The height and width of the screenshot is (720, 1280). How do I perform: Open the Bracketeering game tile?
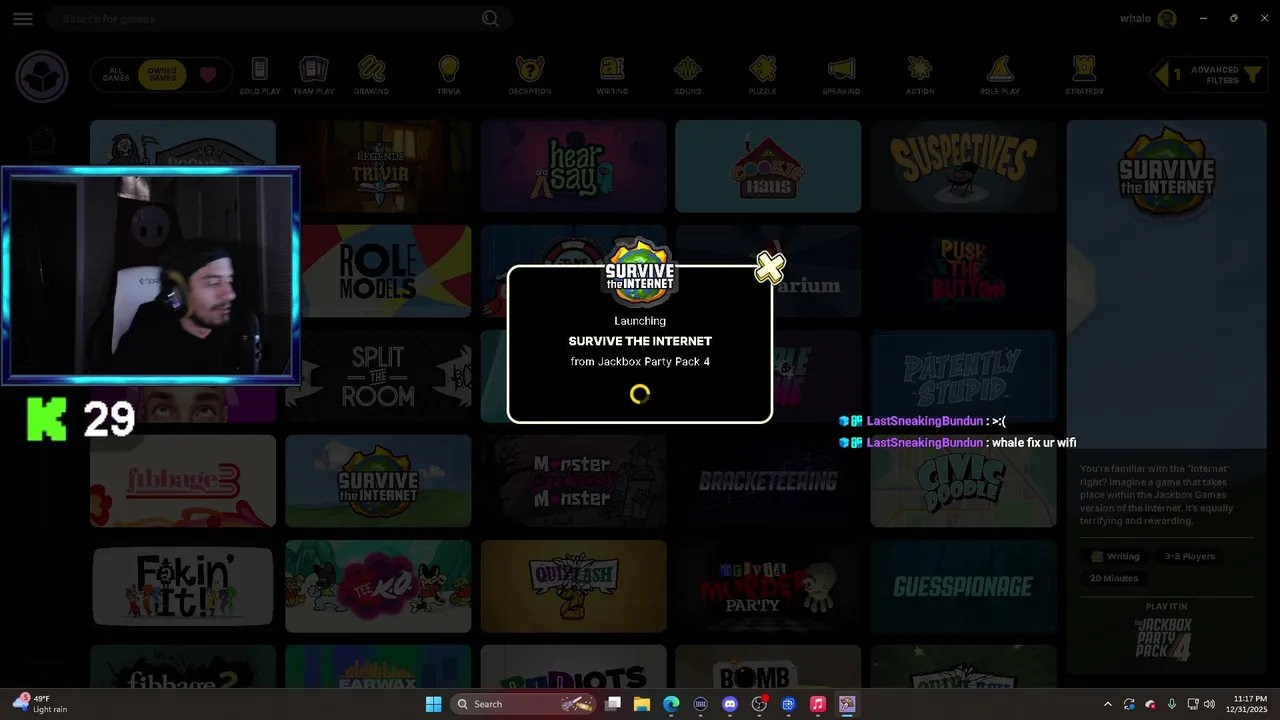(768, 481)
